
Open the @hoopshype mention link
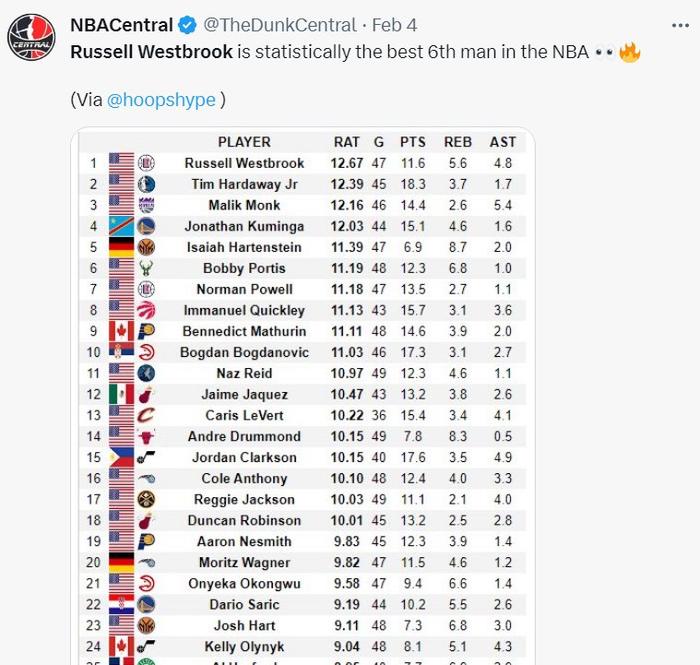[161, 99]
